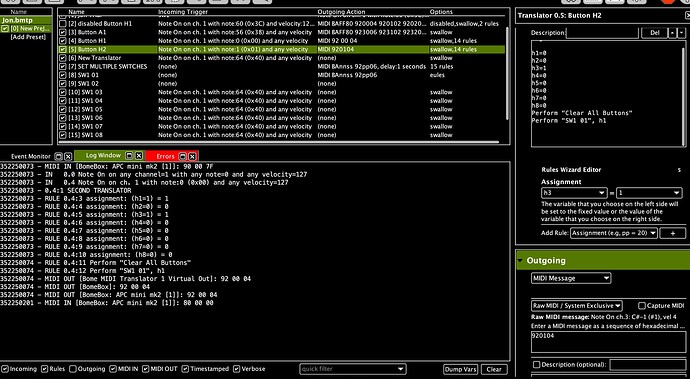The height and width of the screenshot is (379, 690).
Task: Click the Del button
Action: coord(654,33)
